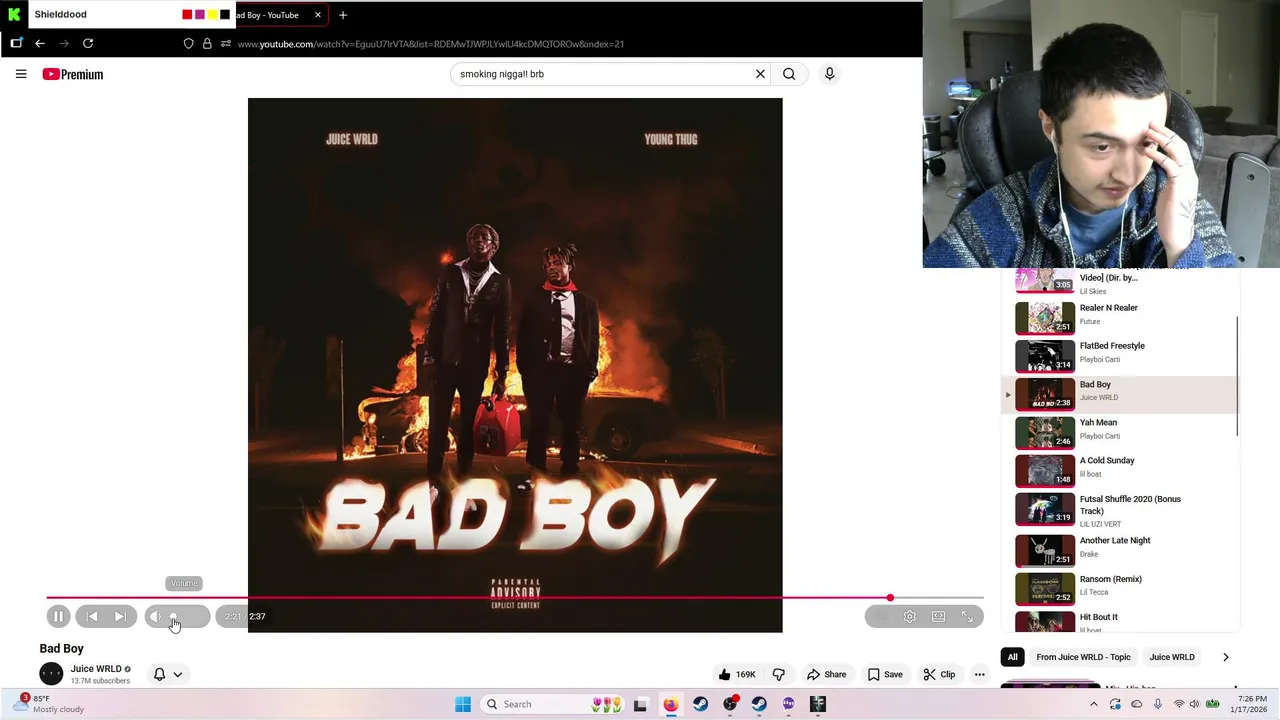The image size is (1280, 720).
Task: Open the Juice WRLD channel name link
Action: [x=96, y=669]
